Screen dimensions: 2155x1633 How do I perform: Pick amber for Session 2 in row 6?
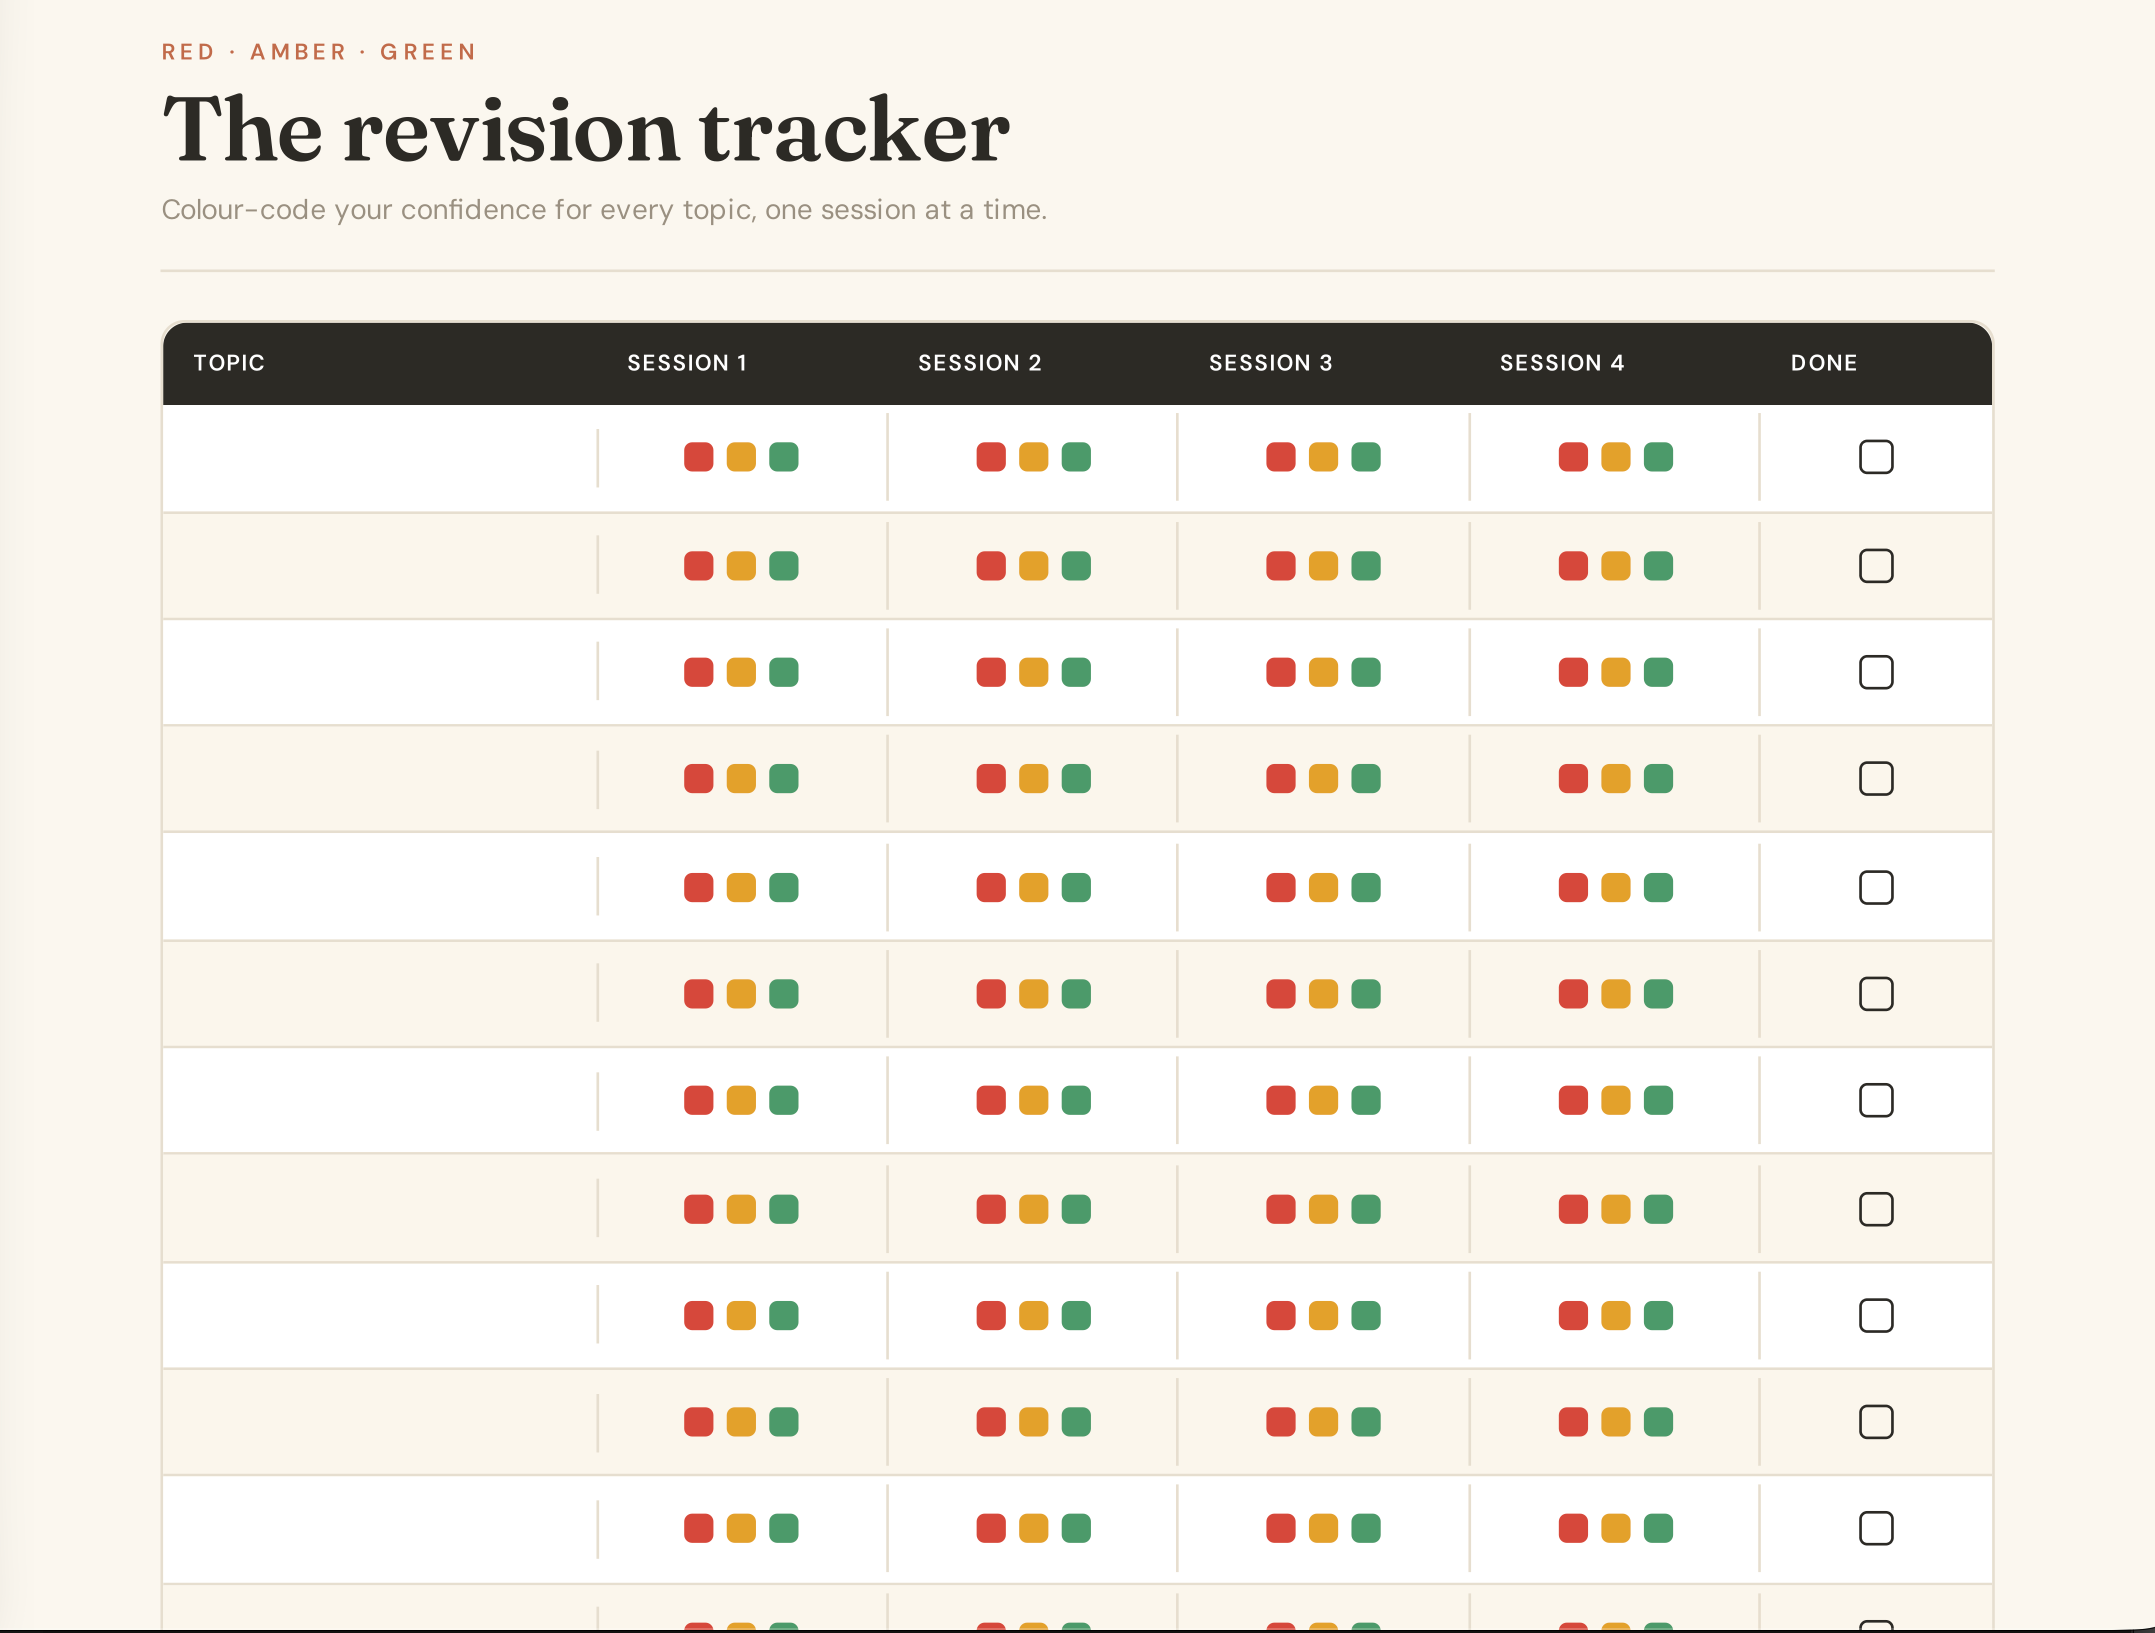[x=1034, y=994]
